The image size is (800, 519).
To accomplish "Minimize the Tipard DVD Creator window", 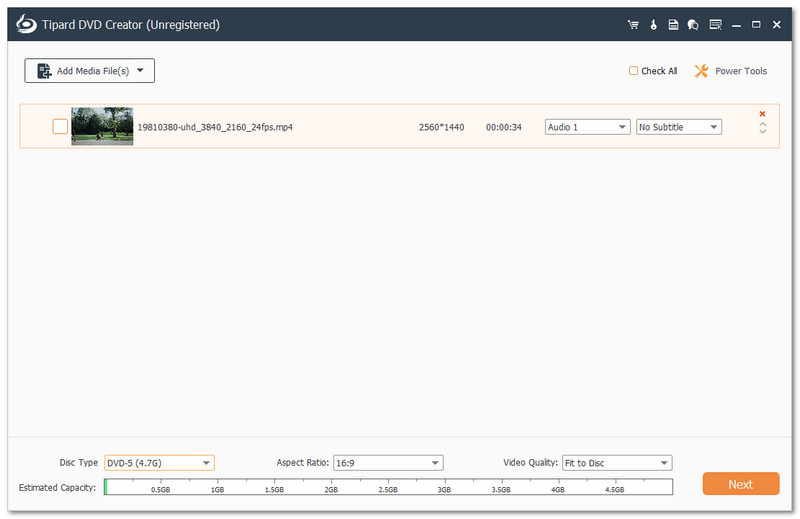I will click(x=736, y=24).
